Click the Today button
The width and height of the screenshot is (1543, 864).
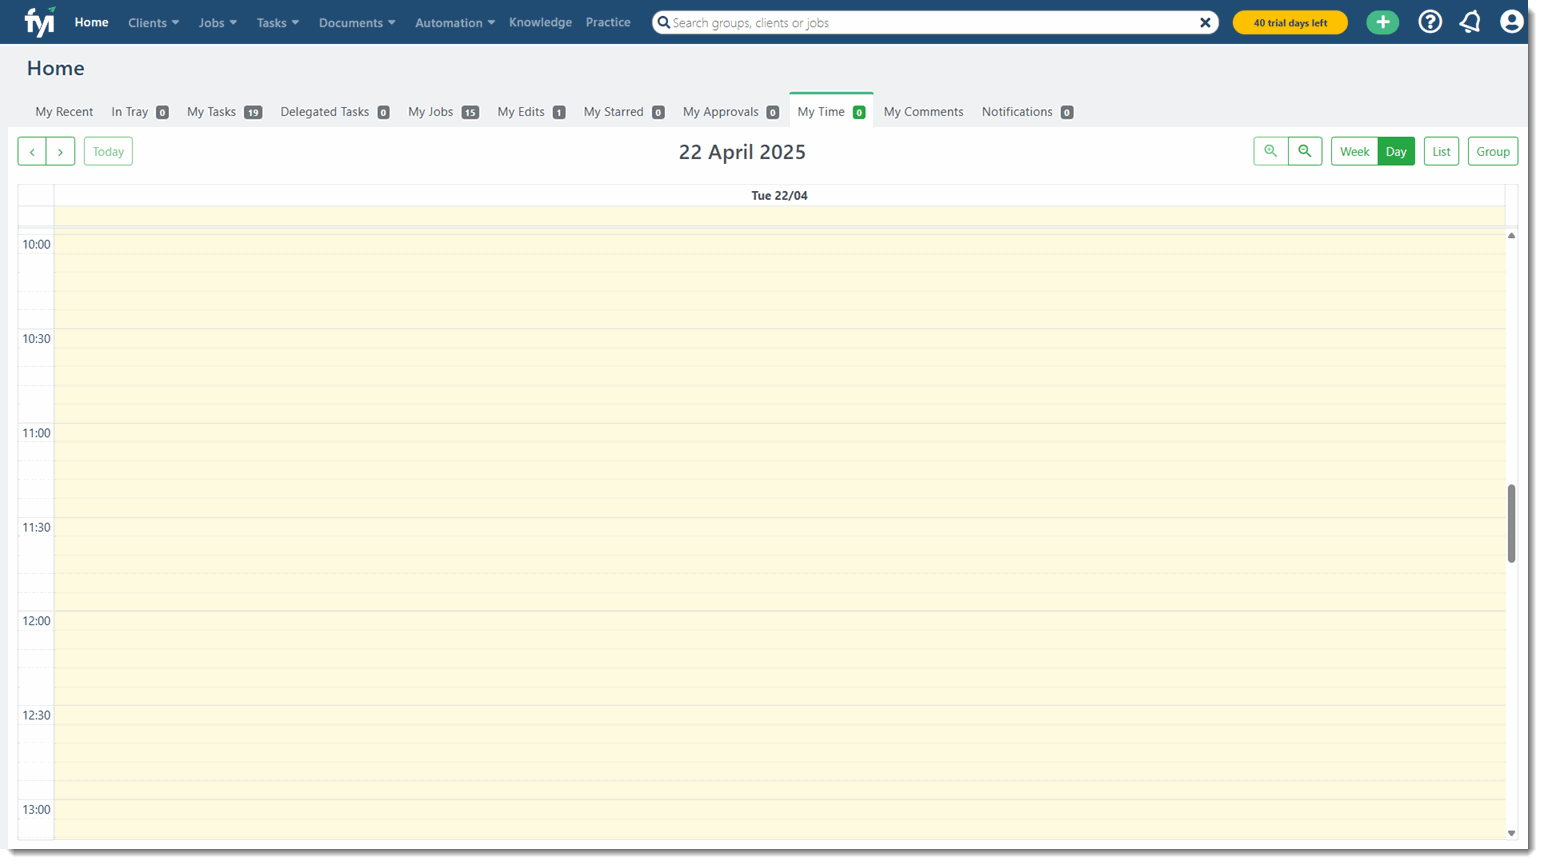pyautogui.click(x=108, y=152)
